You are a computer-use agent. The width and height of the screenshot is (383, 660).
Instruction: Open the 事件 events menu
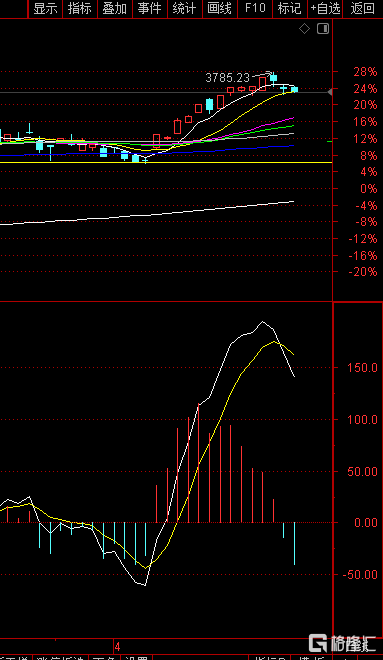tap(150, 8)
